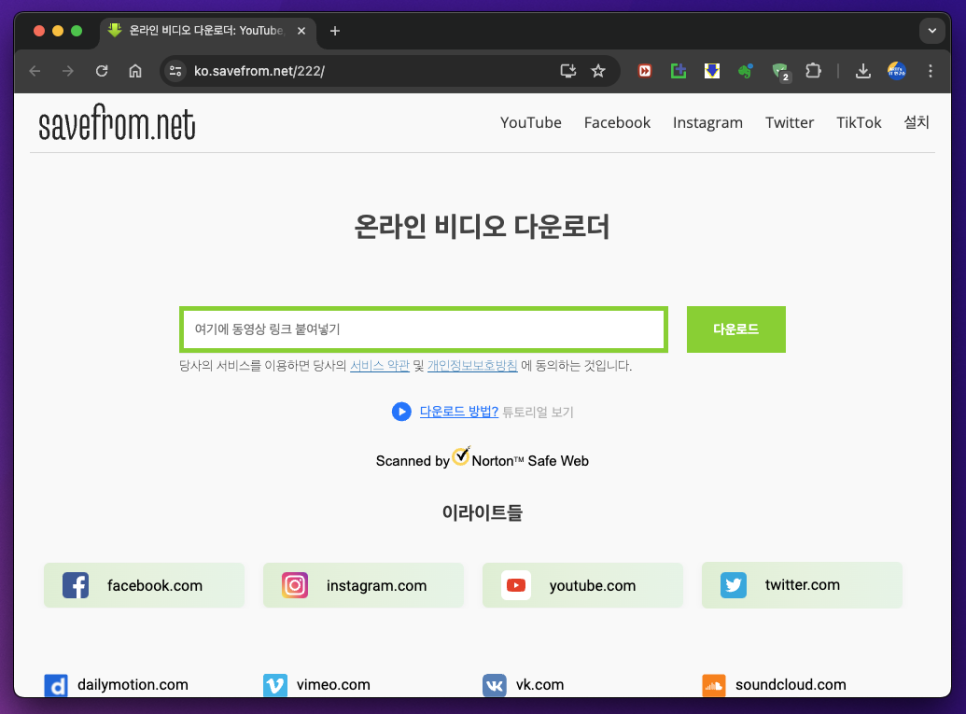Click the Instagram logo icon

294,585
